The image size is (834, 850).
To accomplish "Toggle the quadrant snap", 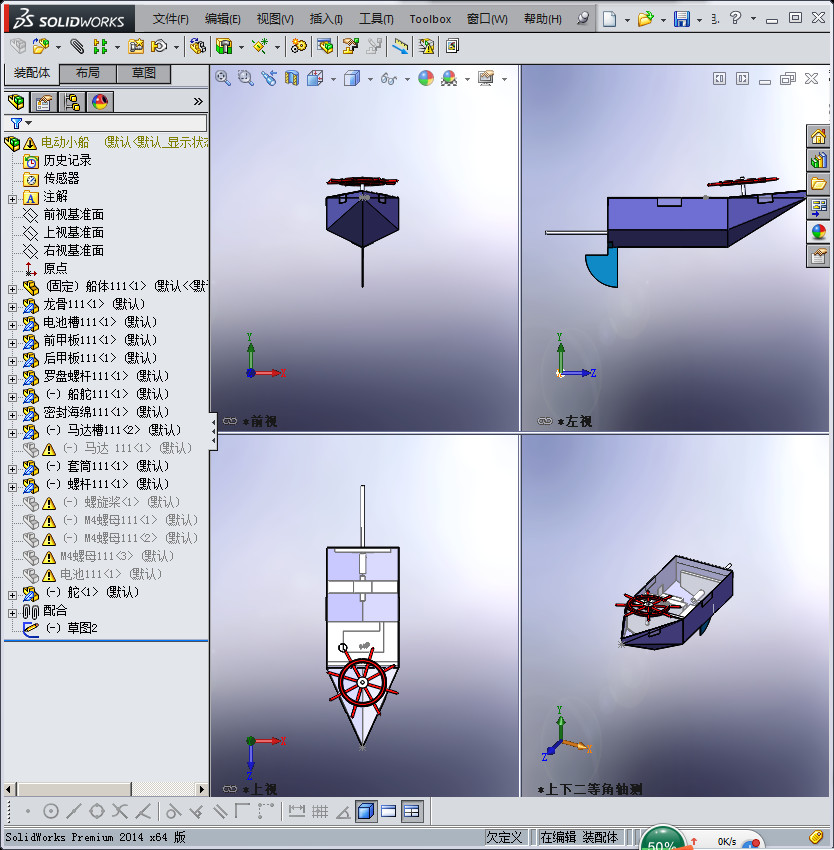I will tap(97, 812).
